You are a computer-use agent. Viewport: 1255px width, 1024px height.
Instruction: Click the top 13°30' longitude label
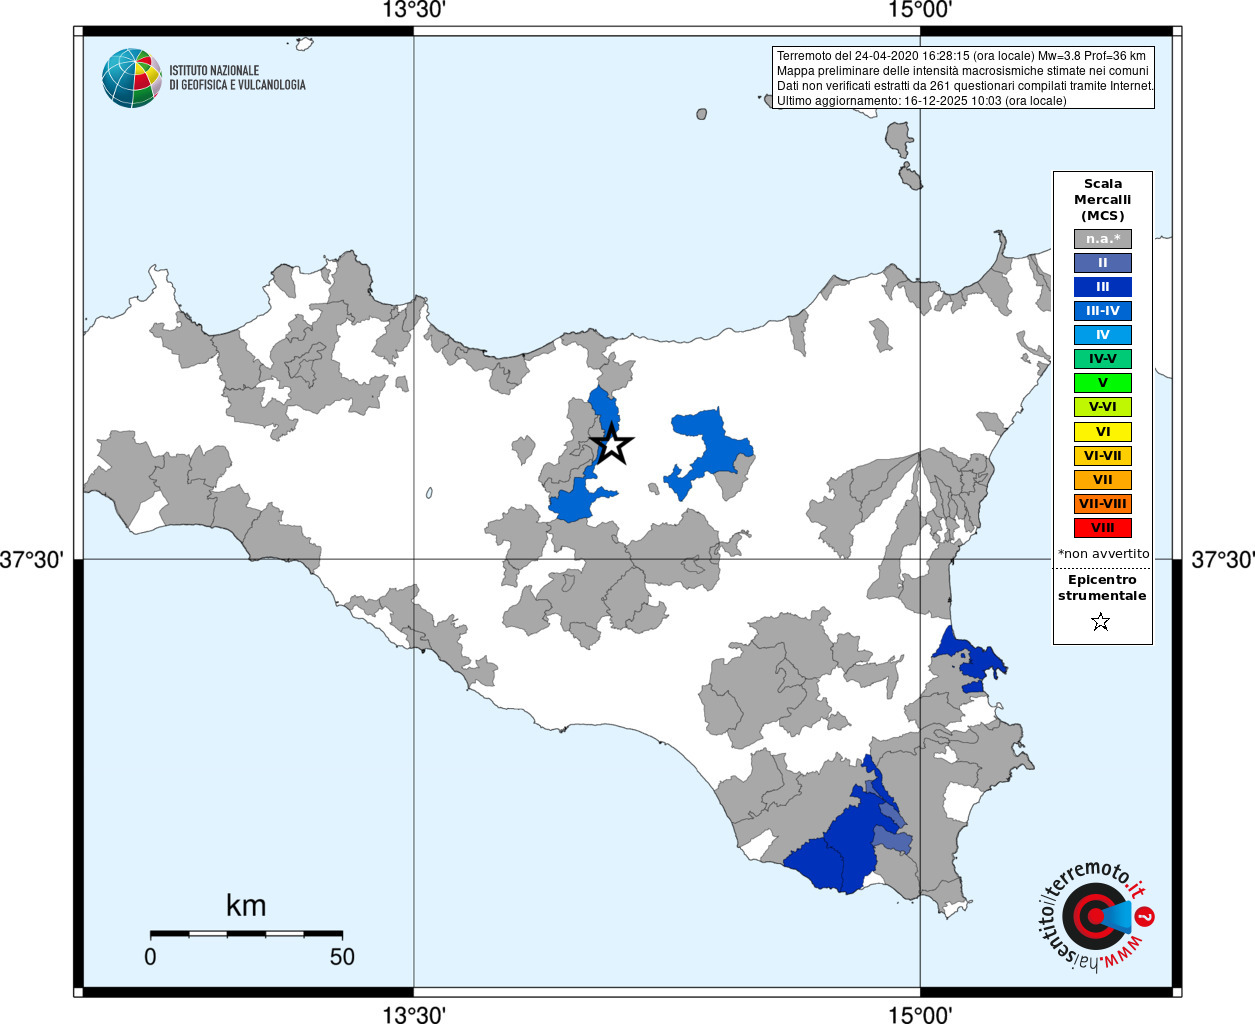(414, 11)
